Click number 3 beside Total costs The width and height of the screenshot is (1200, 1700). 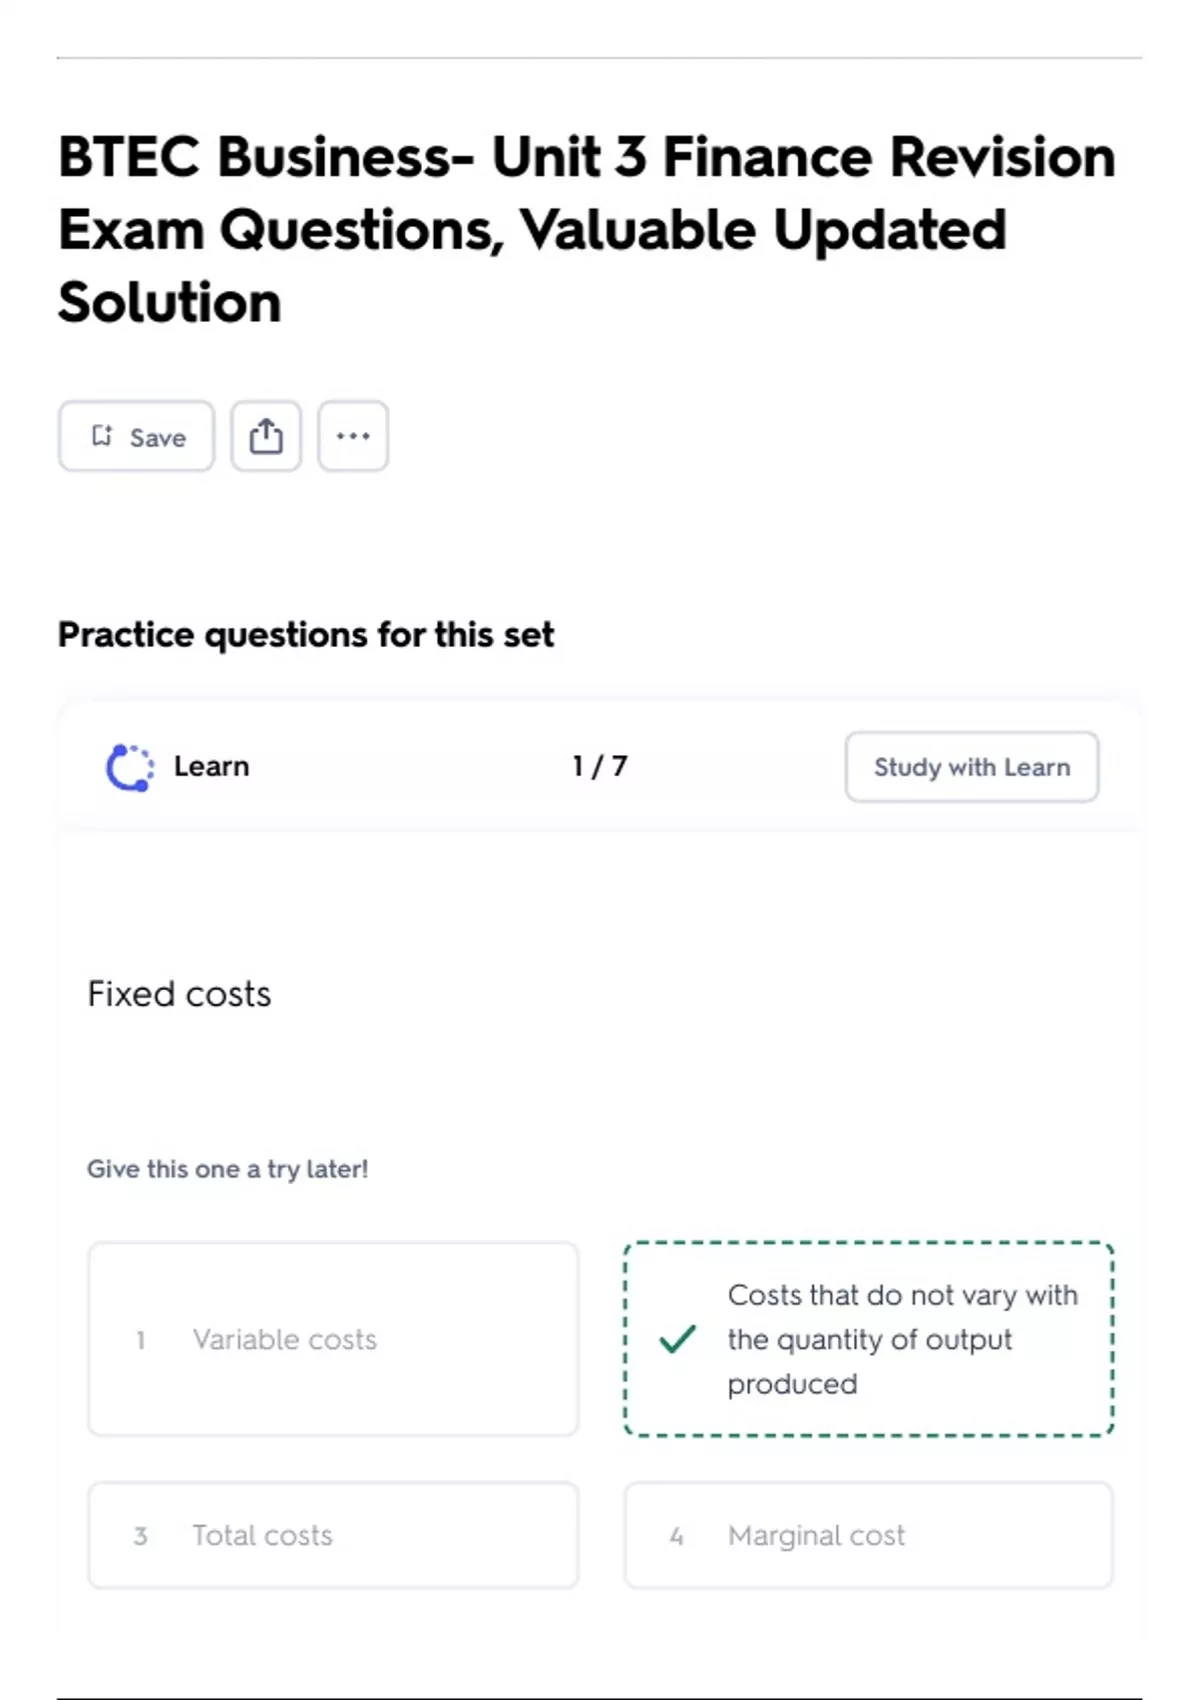(141, 1536)
